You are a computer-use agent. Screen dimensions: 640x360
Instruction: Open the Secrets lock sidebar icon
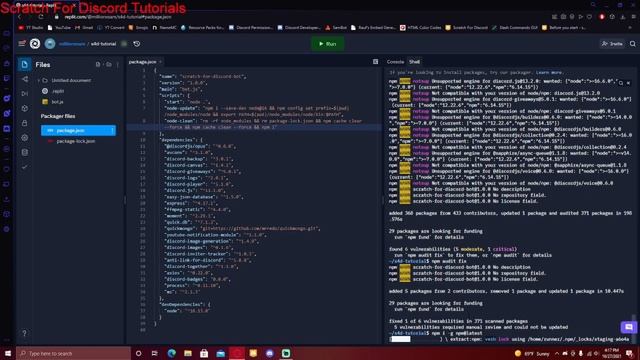tap(24, 123)
